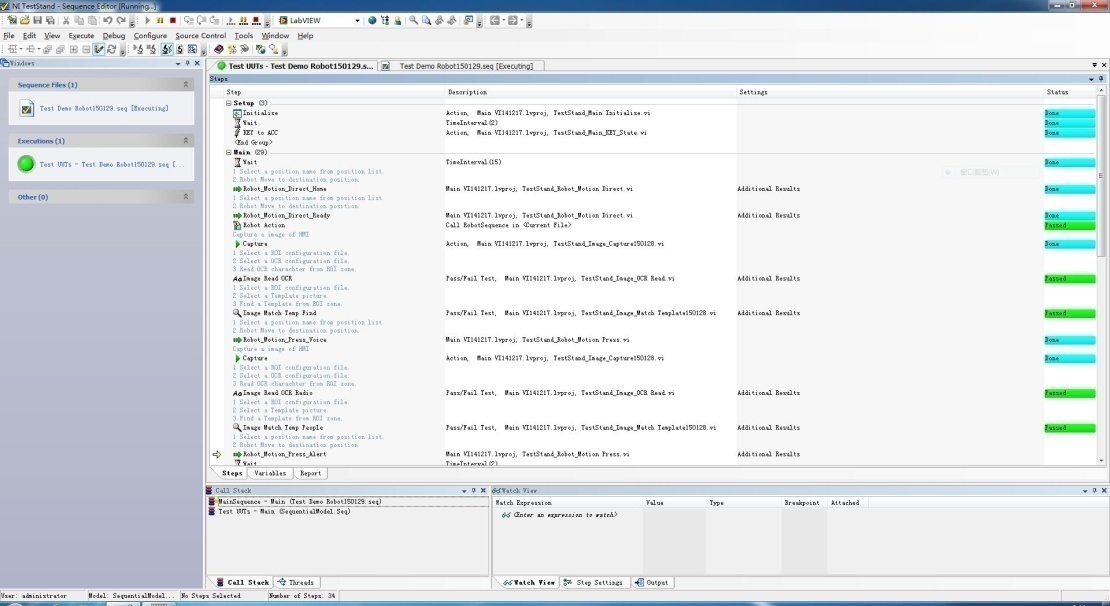Collapse the Main (29) step group
Viewport: 1110px width, 606px height.
[229, 152]
